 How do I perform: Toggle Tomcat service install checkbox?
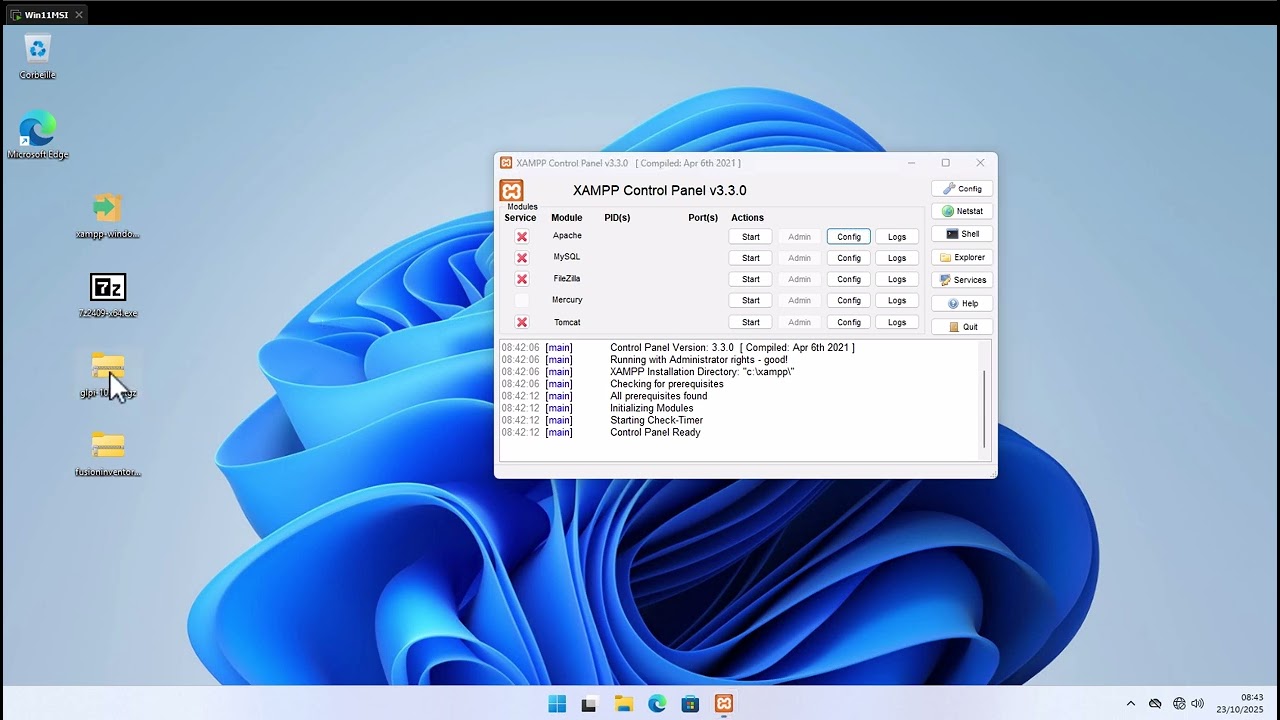521,322
